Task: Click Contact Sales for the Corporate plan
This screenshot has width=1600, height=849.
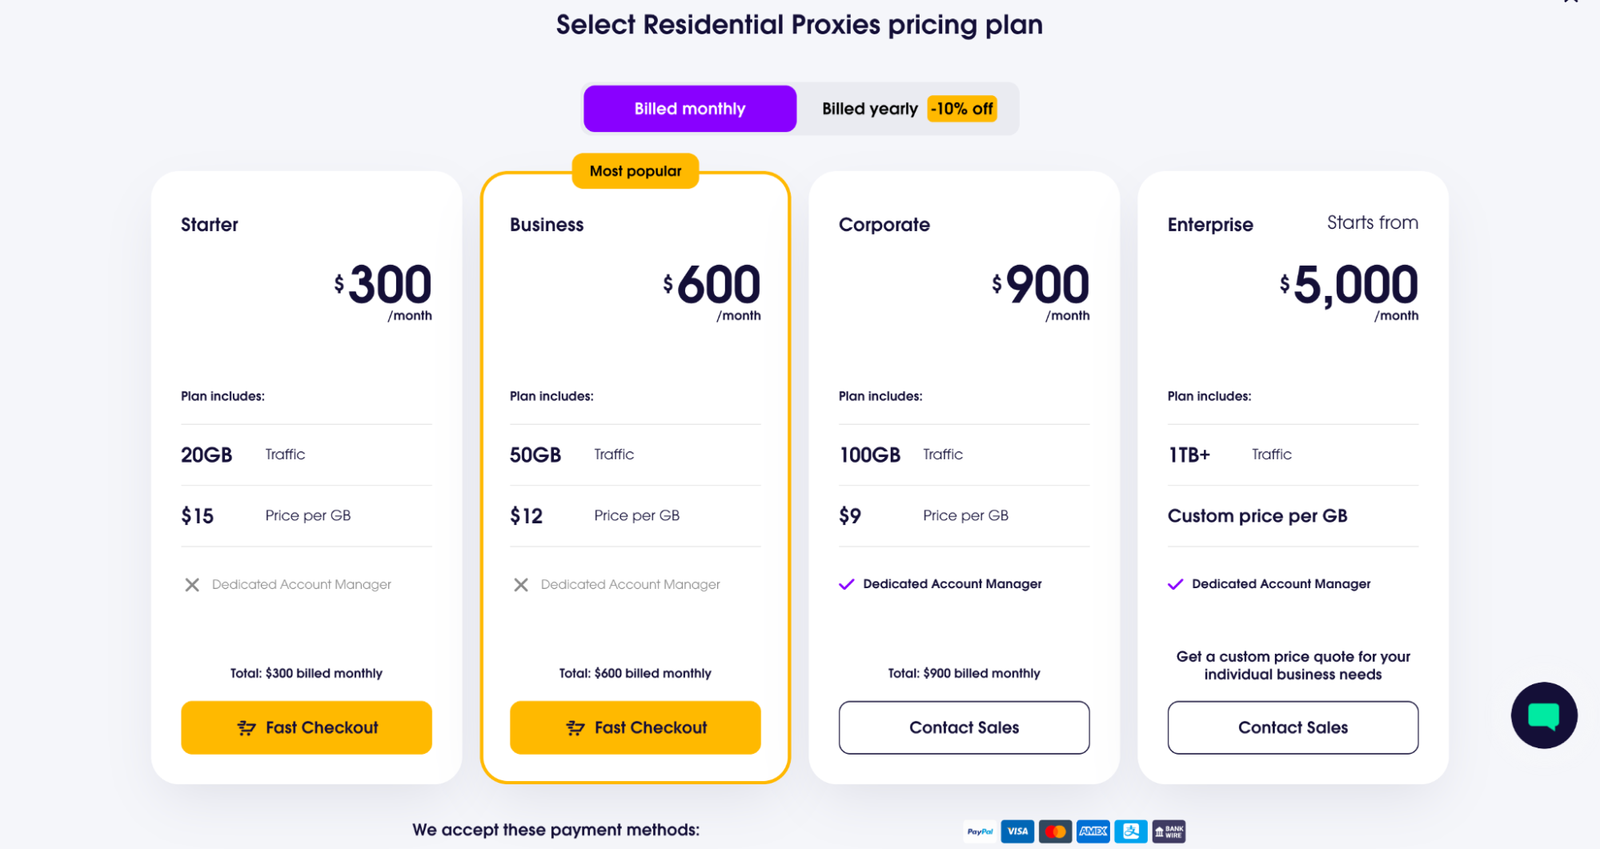Action: 964,728
